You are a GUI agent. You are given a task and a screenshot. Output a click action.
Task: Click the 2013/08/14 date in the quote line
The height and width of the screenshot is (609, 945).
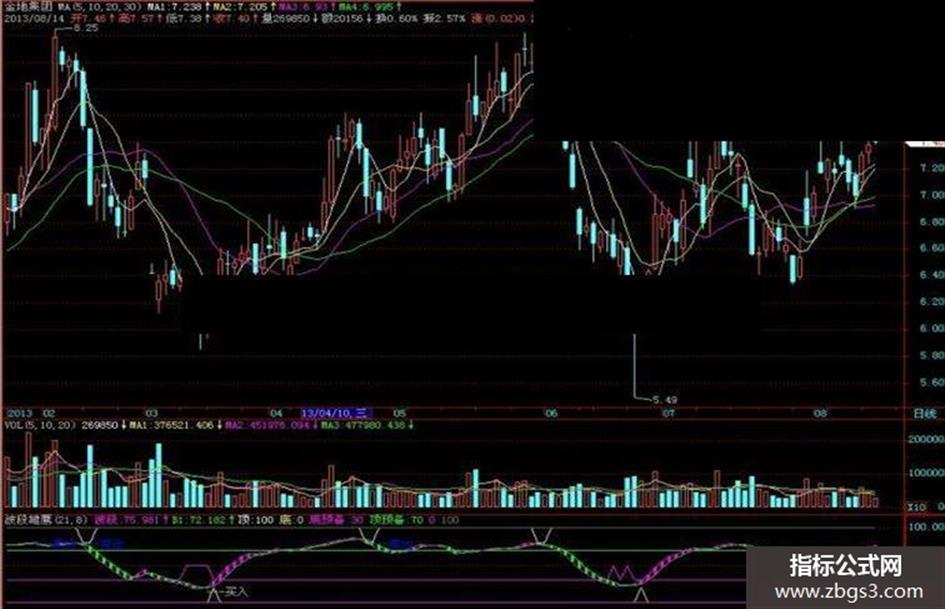(x=34, y=19)
